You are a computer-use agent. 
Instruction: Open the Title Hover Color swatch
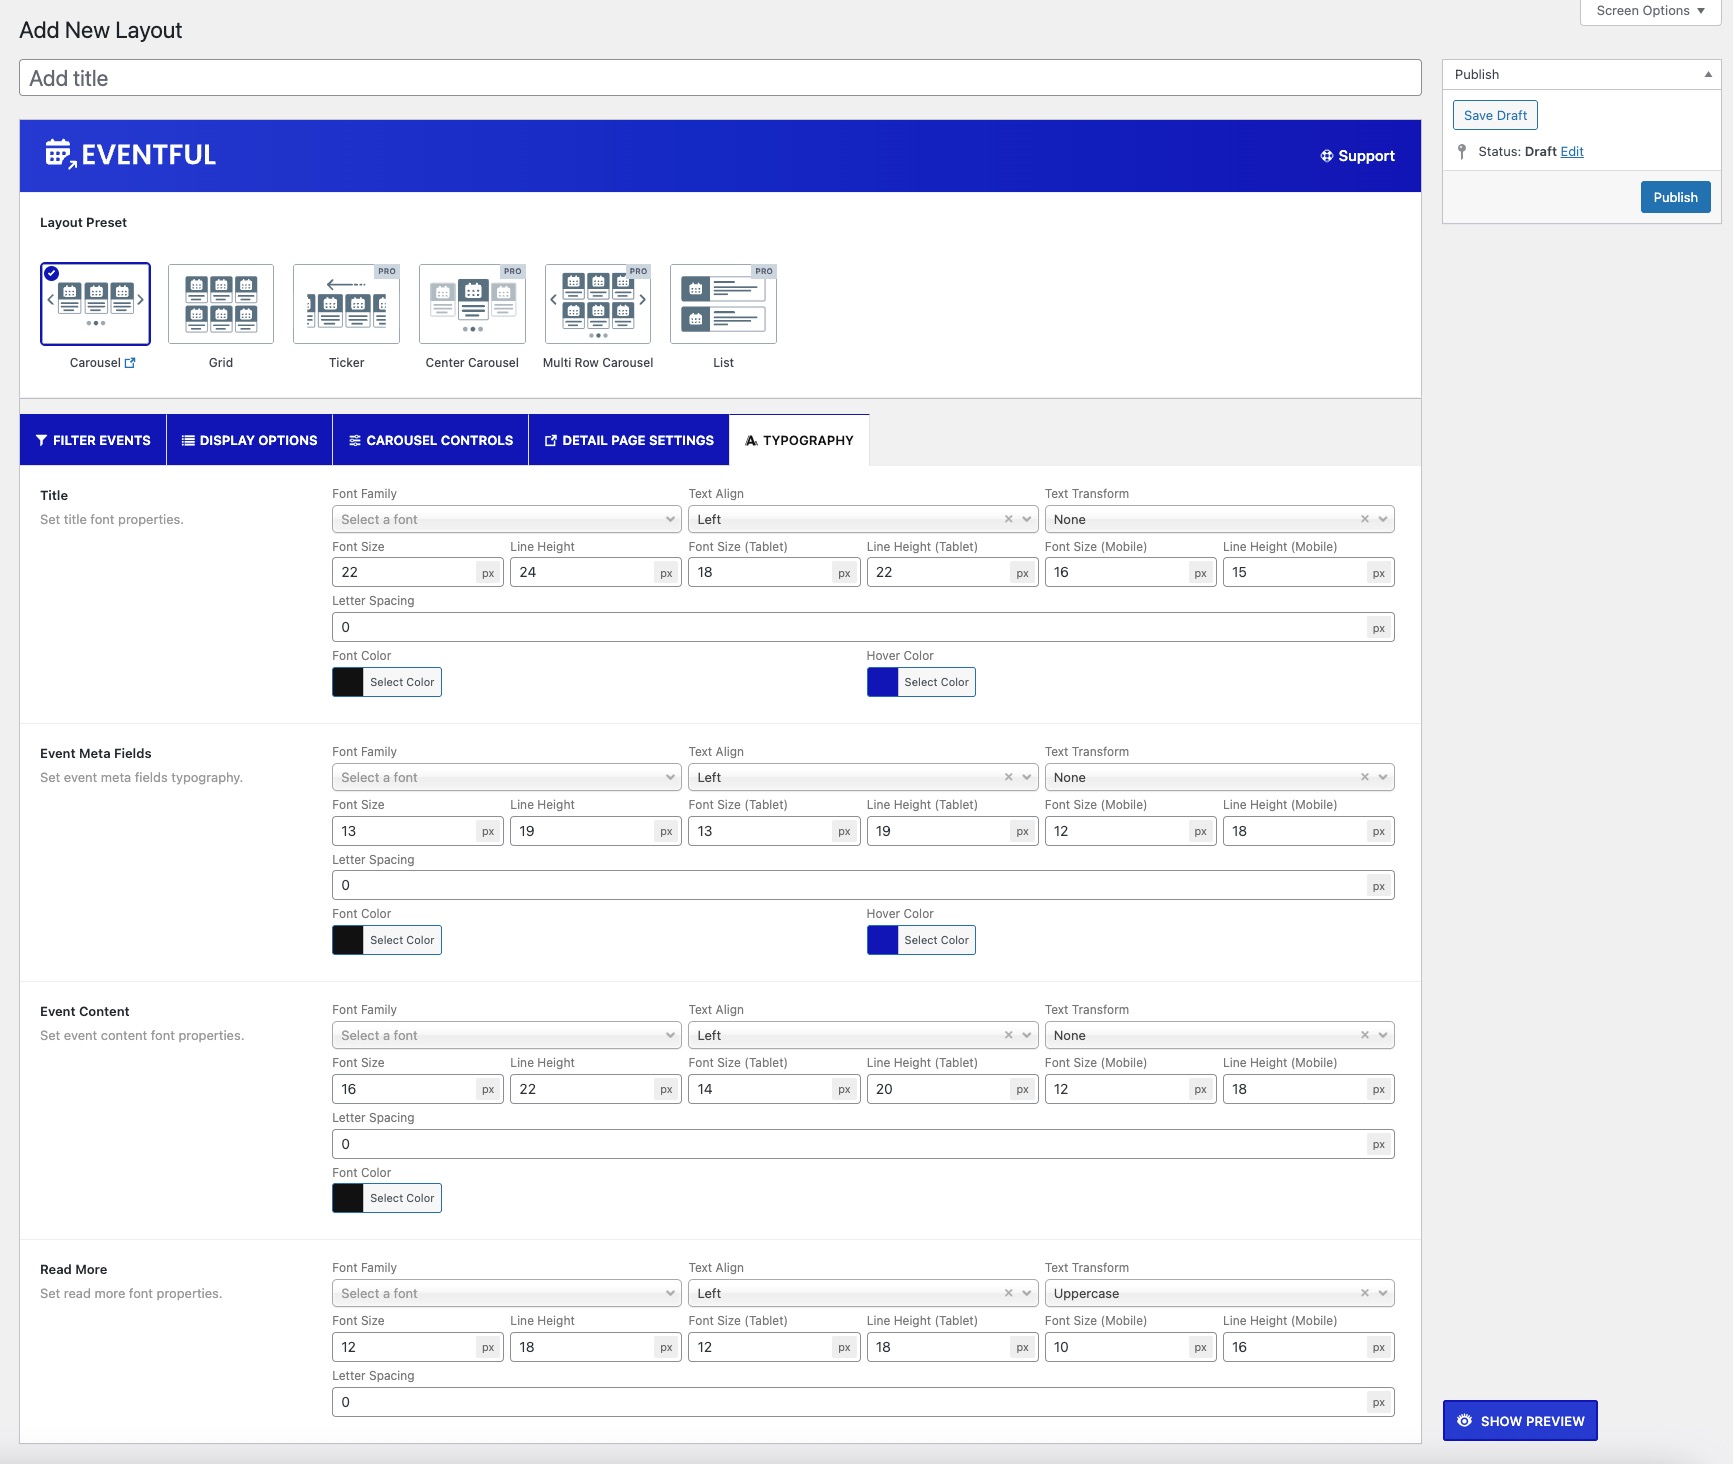coord(882,682)
